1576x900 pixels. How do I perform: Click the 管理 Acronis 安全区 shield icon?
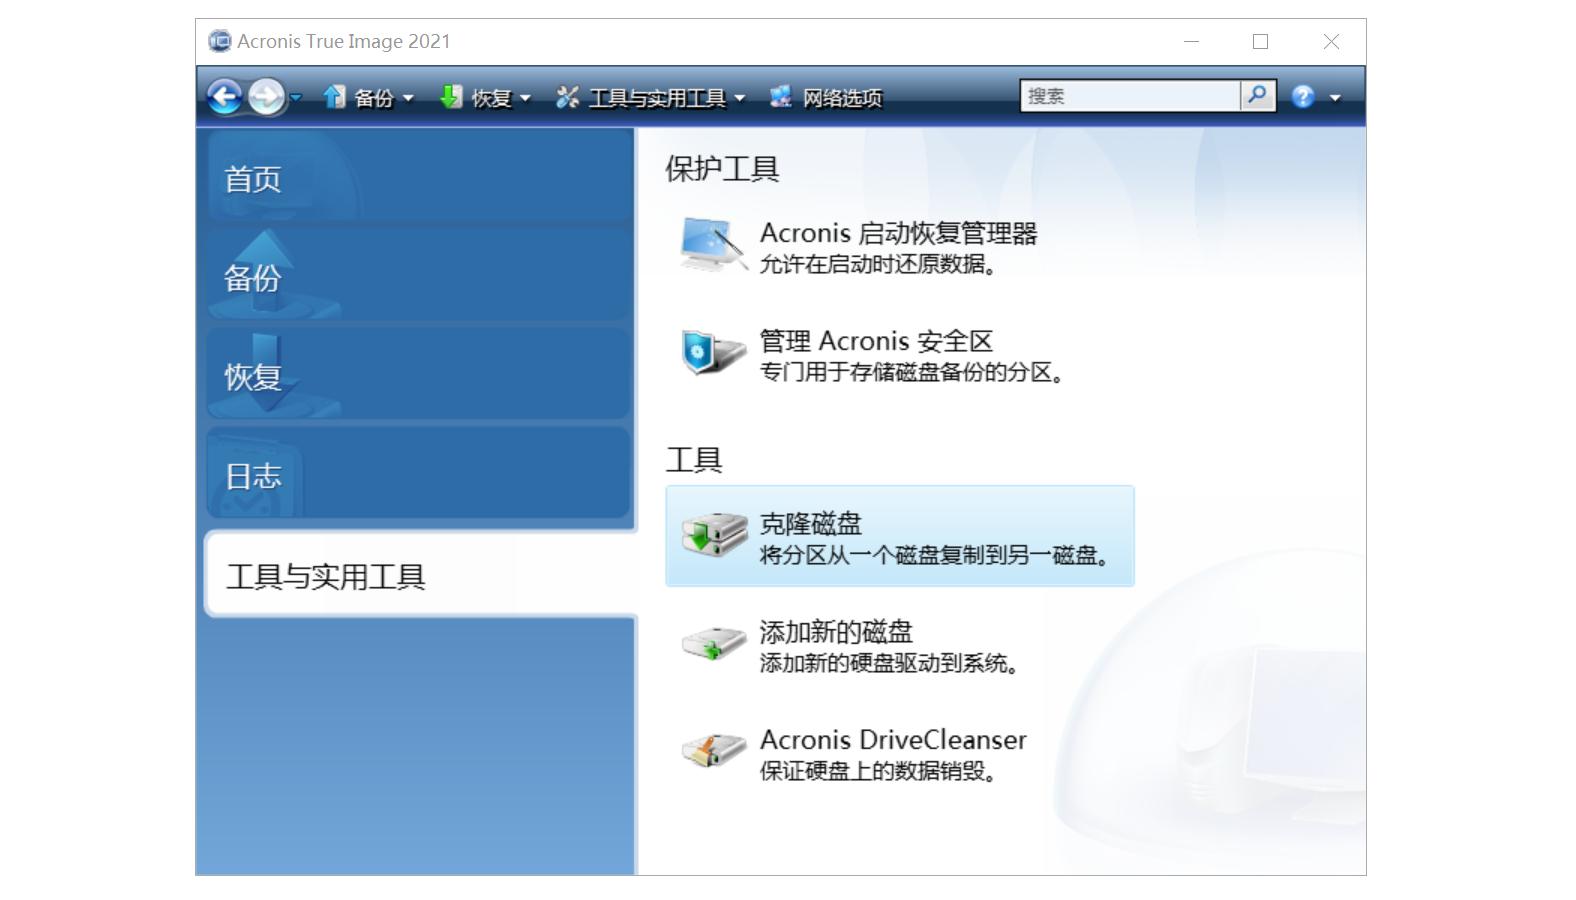(713, 353)
